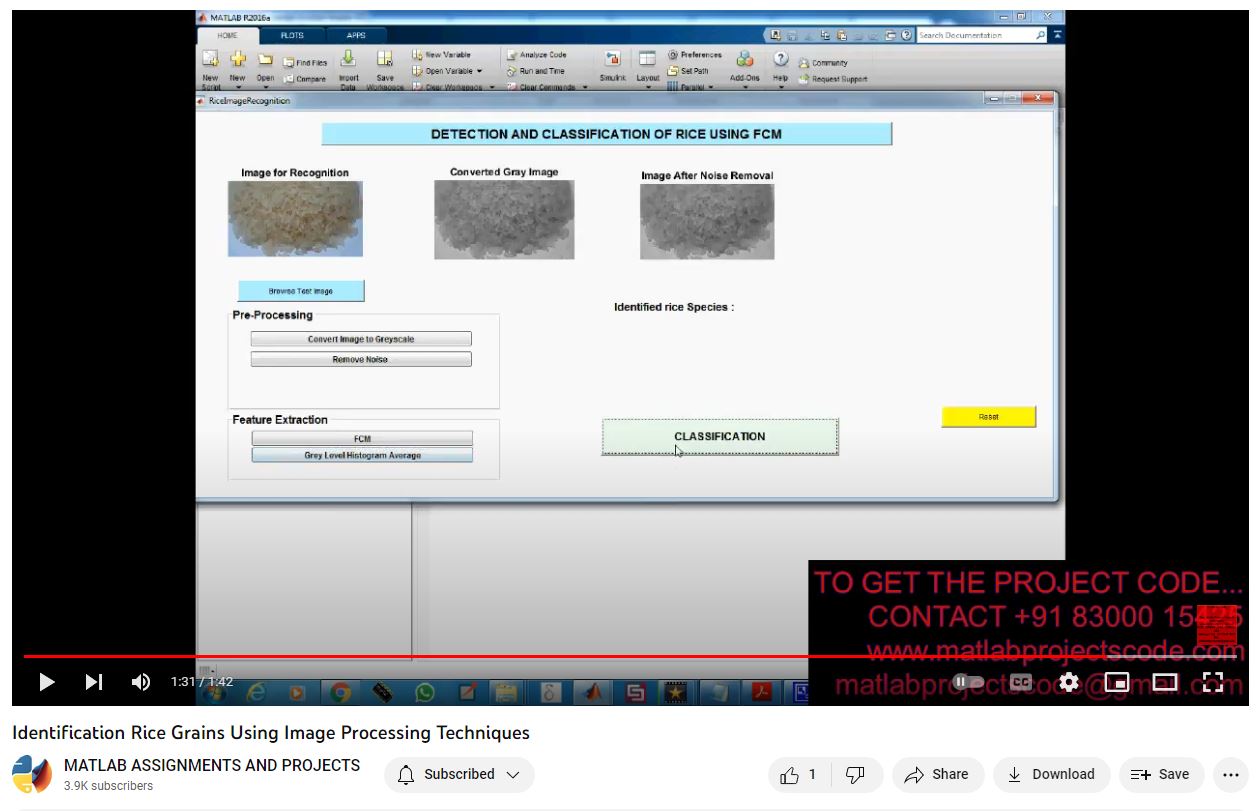Click the Request Support item

(833, 79)
